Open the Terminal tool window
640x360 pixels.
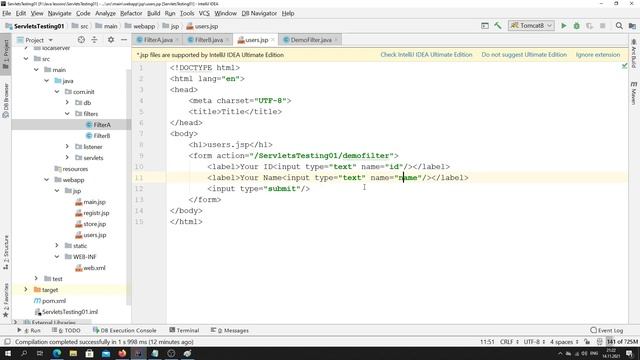[x=184, y=330]
